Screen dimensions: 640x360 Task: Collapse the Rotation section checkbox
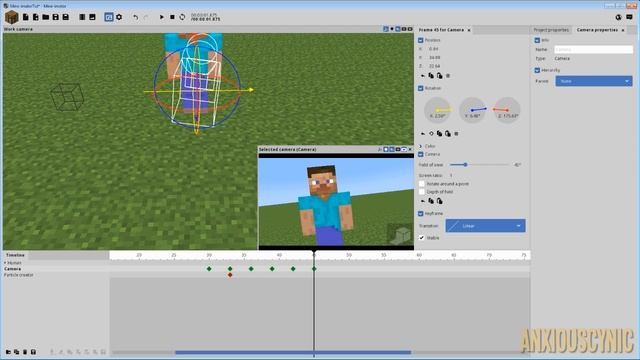click(x=421, y=88)
